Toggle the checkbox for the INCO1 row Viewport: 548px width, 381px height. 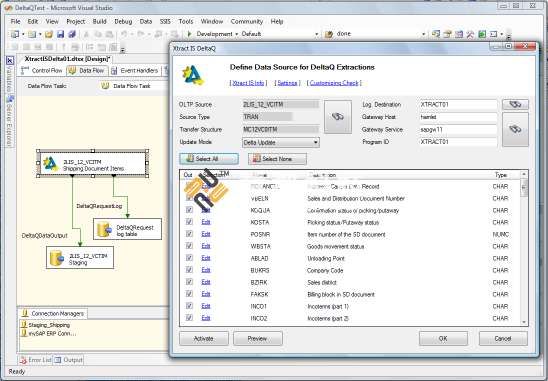189,306
